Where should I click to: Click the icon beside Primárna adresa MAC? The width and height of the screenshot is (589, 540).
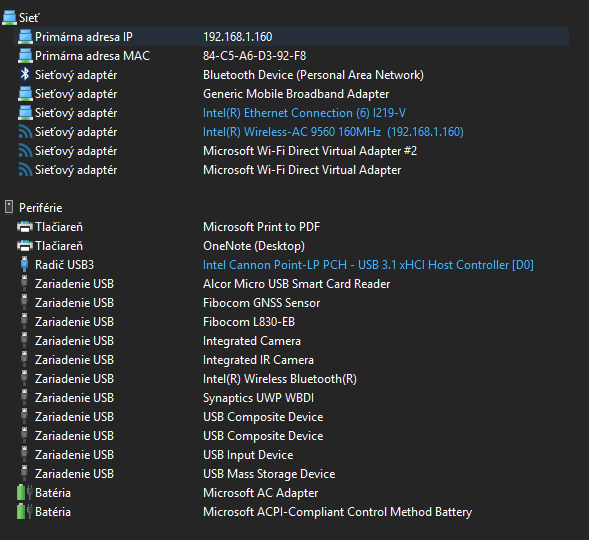tap(25, 56)
